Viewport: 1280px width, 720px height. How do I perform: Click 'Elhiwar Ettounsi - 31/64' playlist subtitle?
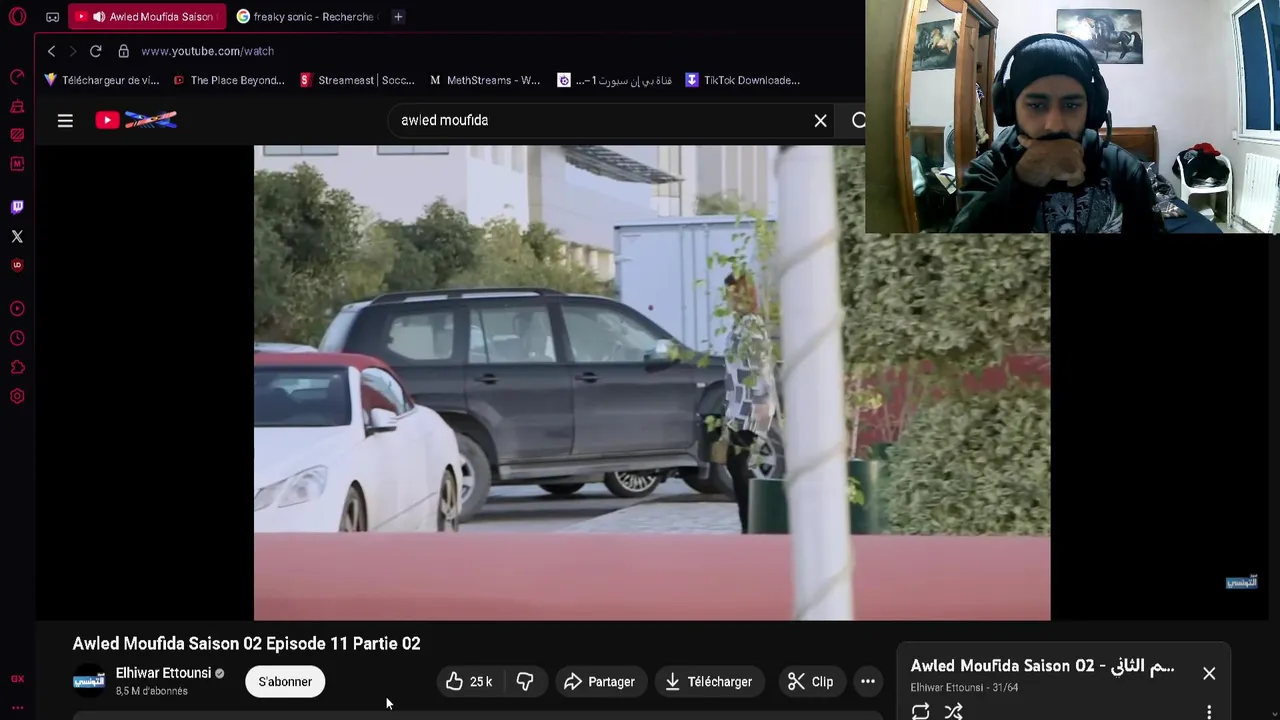964,687
